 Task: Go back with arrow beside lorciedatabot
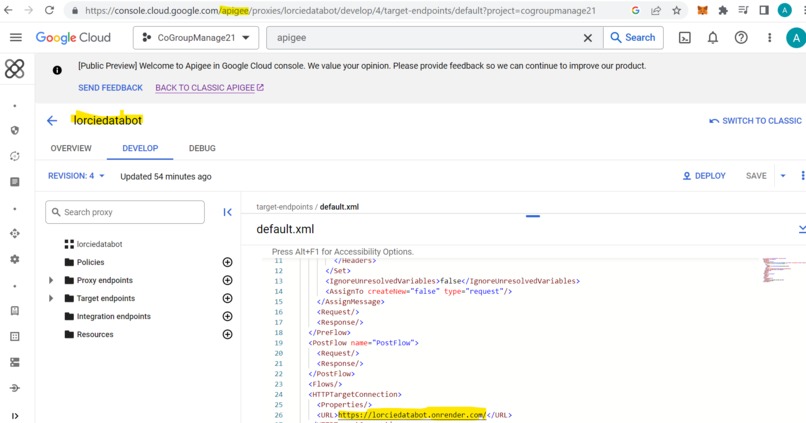tap(52, 121)
